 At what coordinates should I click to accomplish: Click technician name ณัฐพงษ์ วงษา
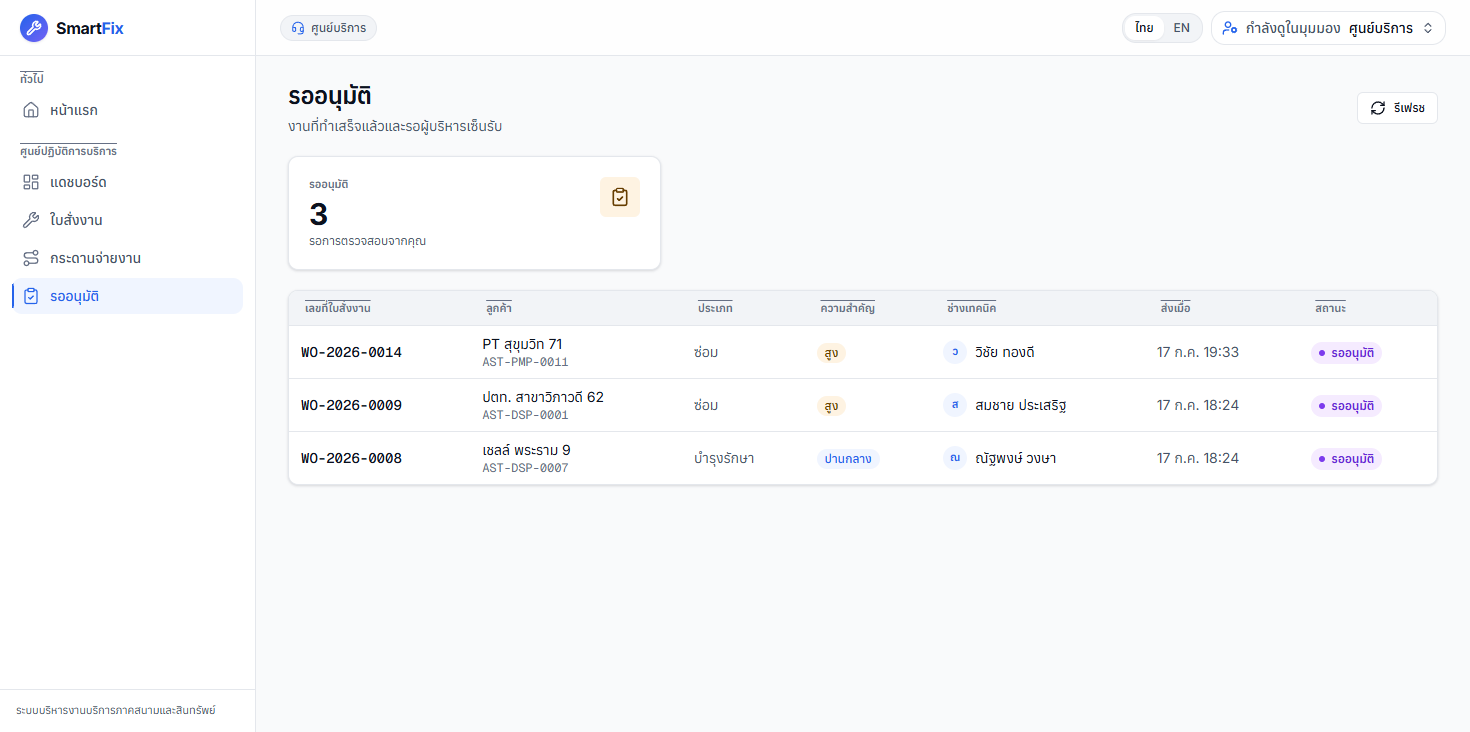click(1015, 458)
